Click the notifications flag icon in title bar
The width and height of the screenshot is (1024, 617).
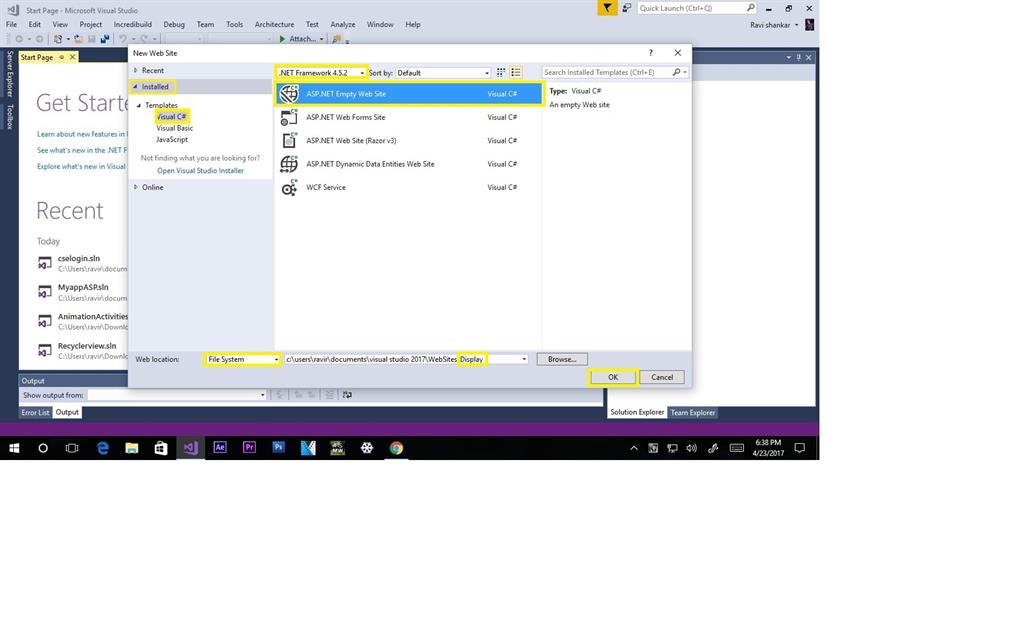tap(607, 8)
